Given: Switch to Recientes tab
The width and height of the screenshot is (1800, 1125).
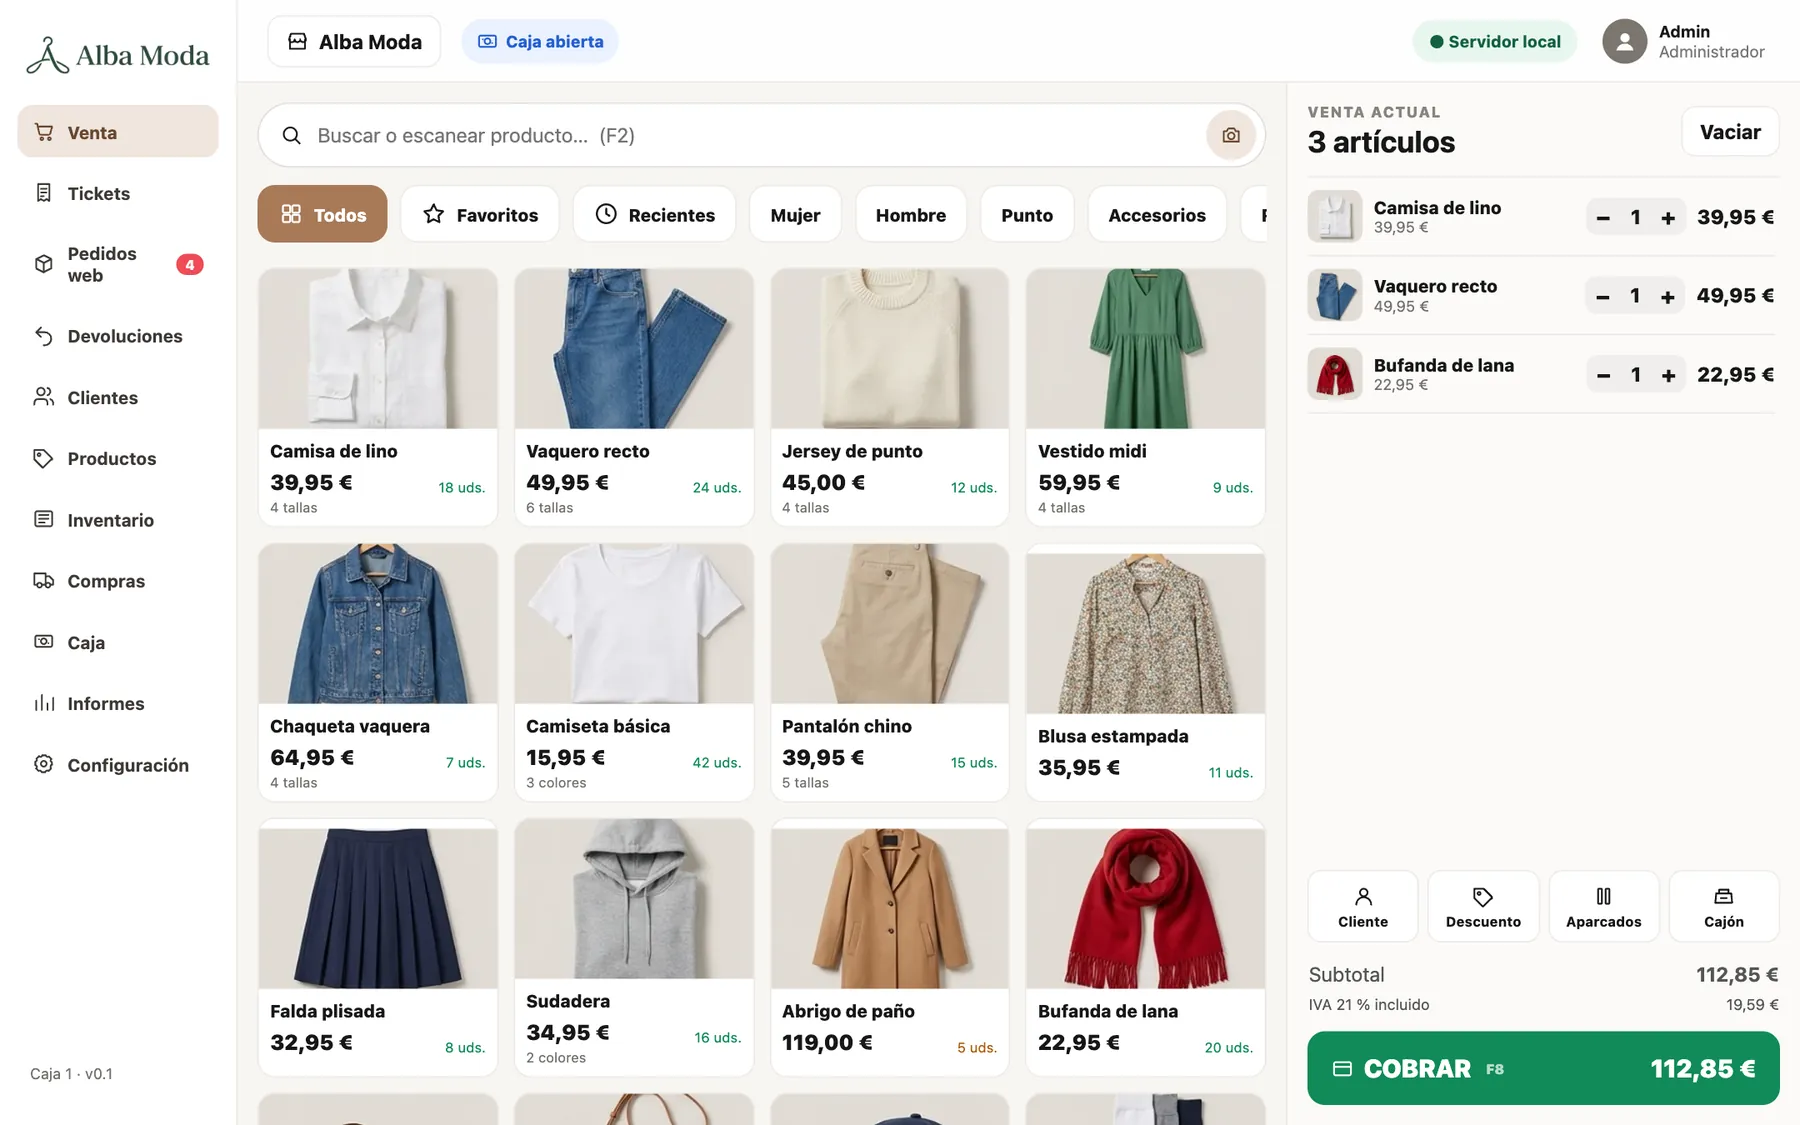Looking at the screenshot, I should tap(654, 214).
